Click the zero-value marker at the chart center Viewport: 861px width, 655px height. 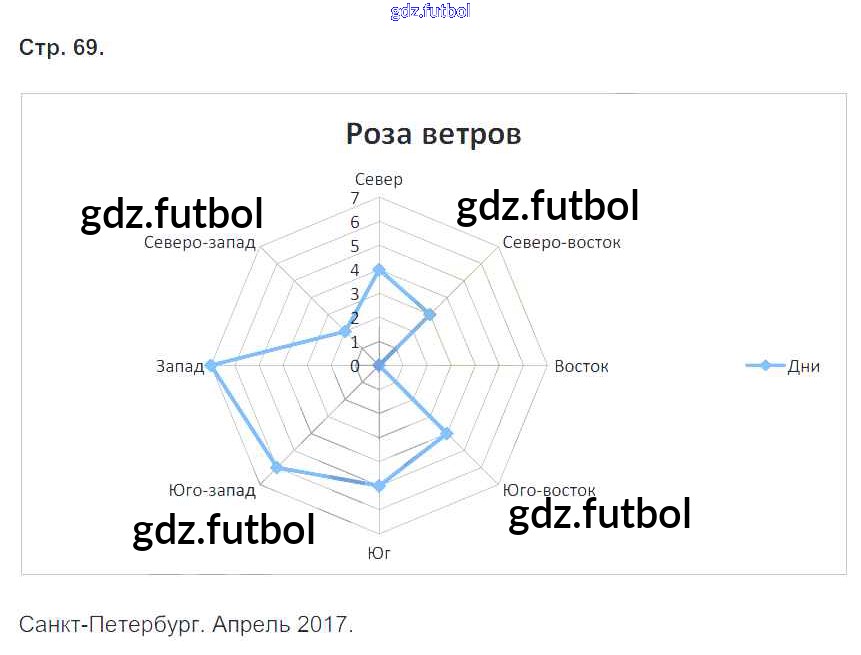pos(379,367)
